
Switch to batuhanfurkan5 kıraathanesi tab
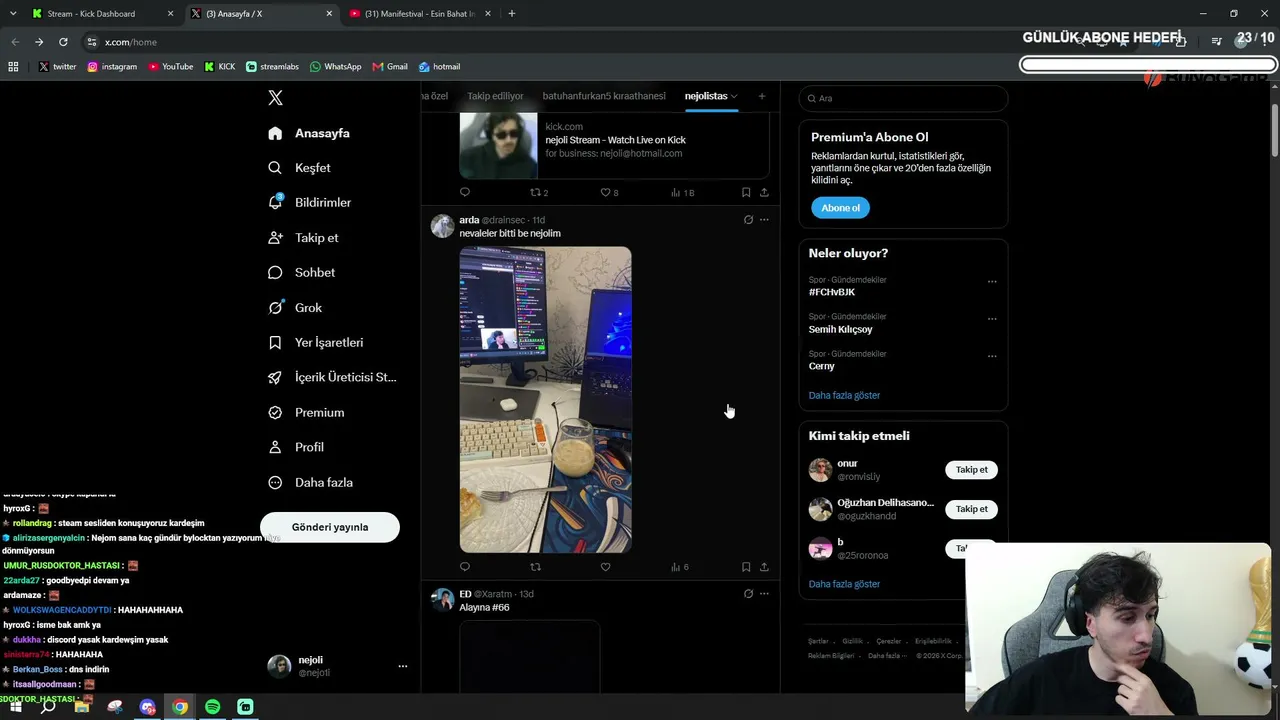tap(604, 96)
